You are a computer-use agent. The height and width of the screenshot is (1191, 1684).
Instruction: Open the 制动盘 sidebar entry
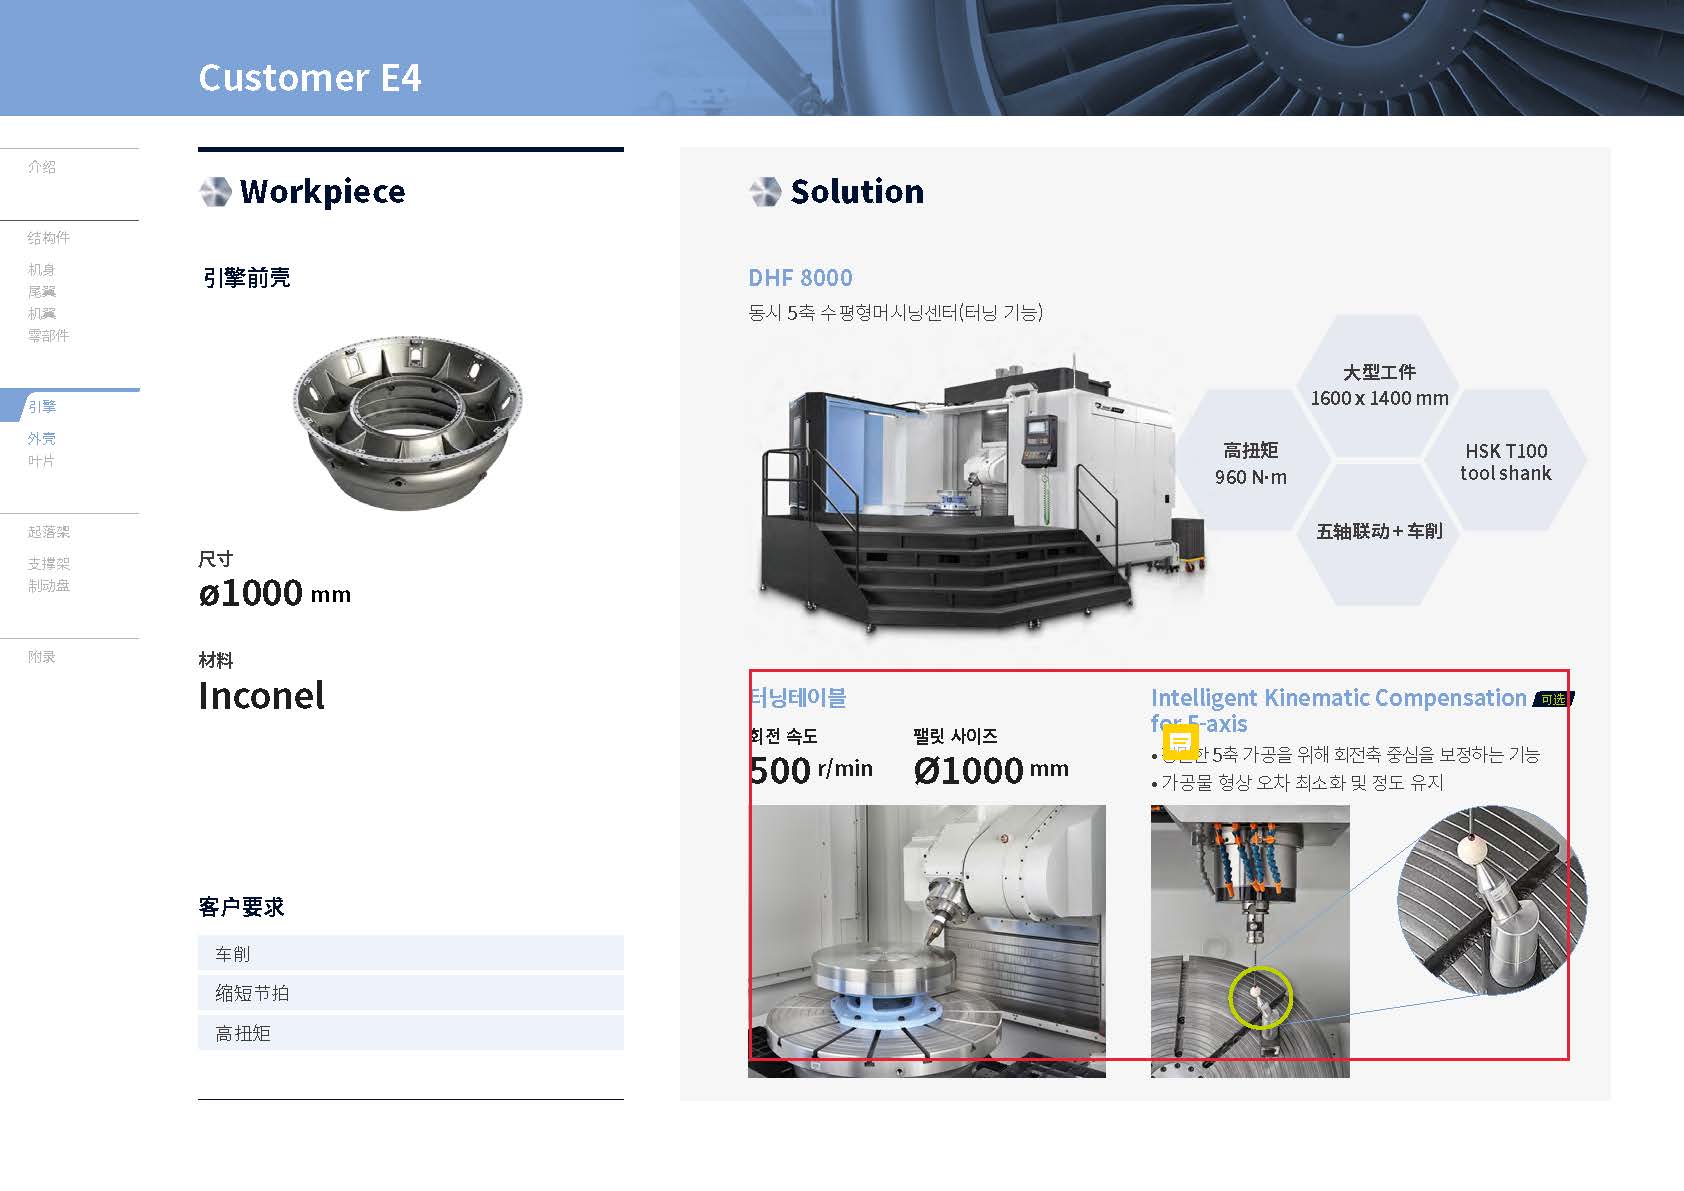[49, 586]
